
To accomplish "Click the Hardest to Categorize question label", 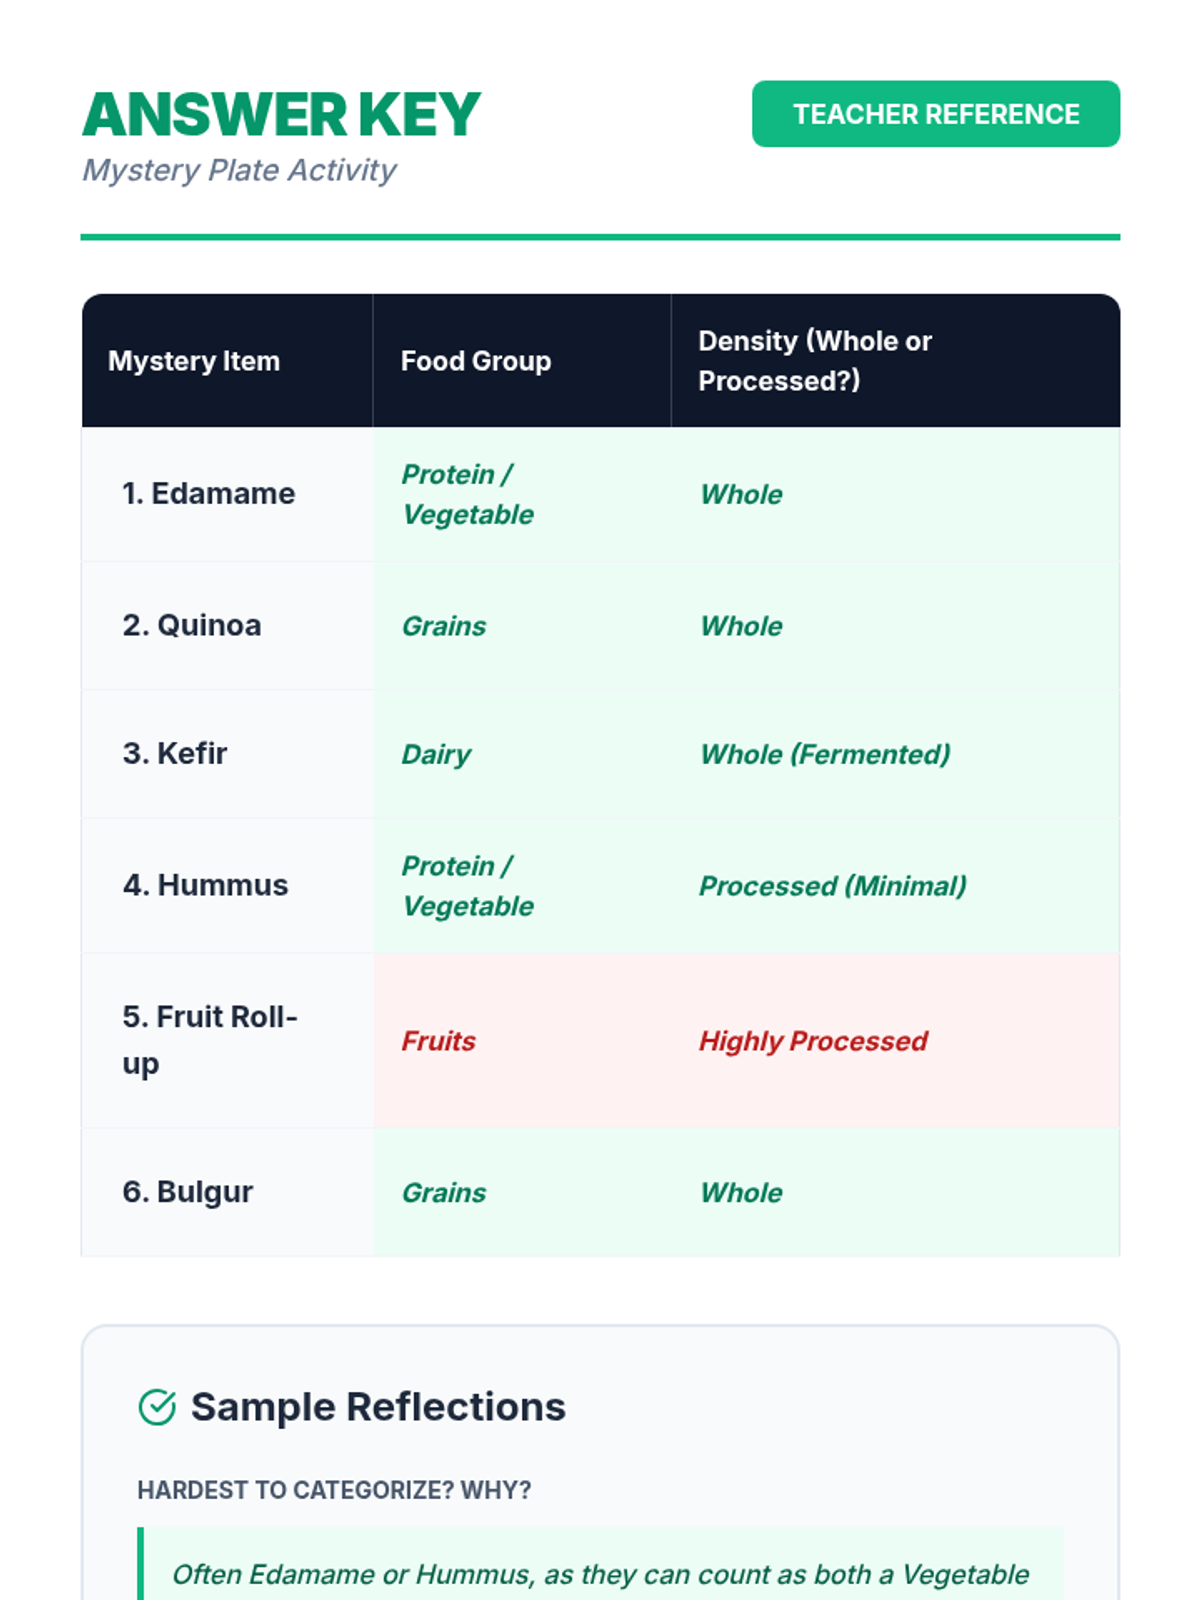I will 334,1490.
